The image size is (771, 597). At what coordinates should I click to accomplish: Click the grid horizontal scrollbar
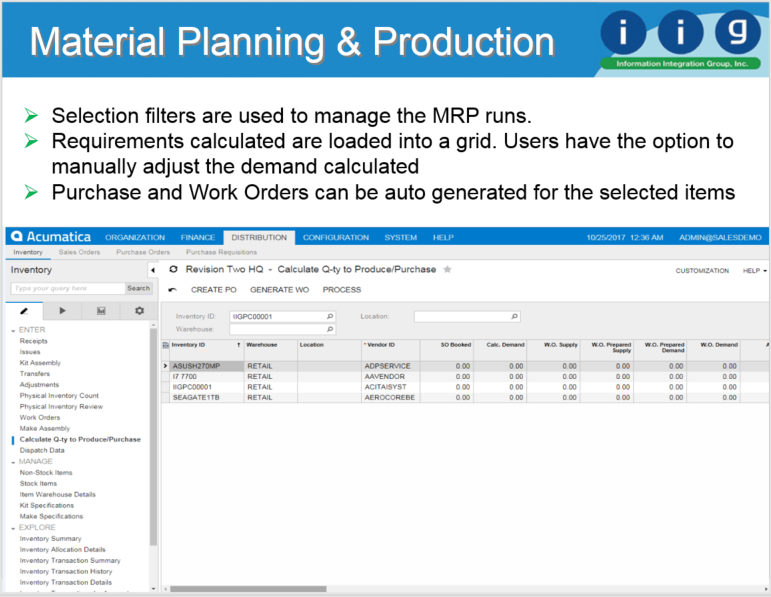click(248, 589)
